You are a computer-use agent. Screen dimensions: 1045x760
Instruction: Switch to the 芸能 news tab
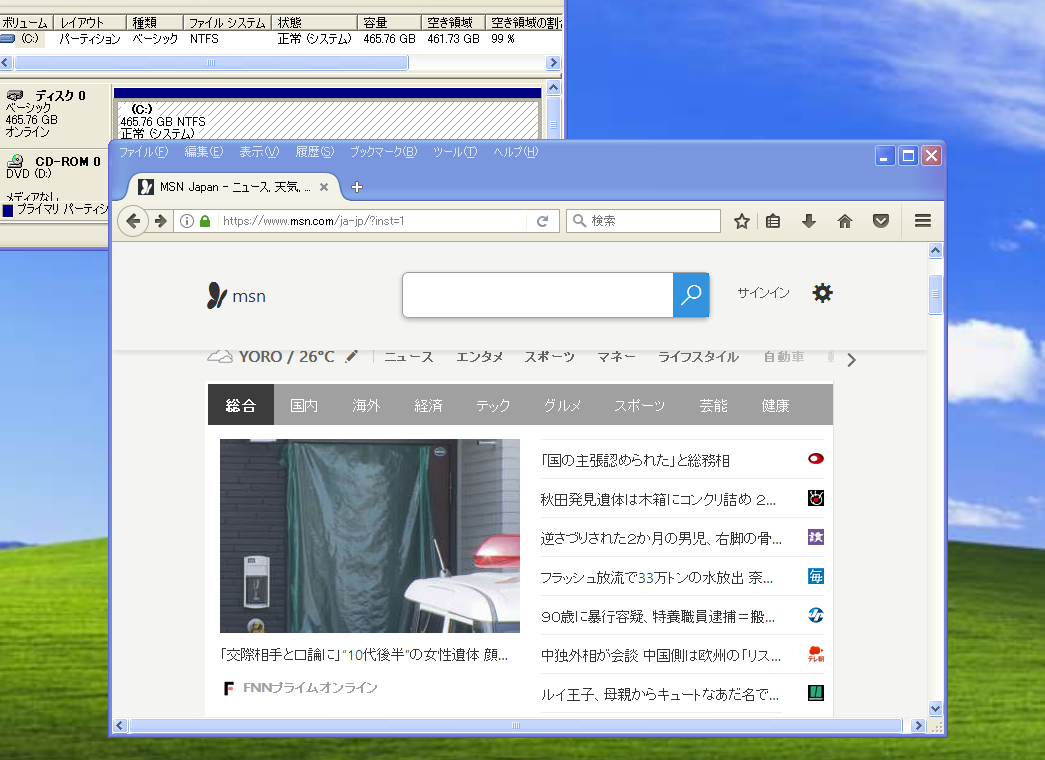coord(713,405)
